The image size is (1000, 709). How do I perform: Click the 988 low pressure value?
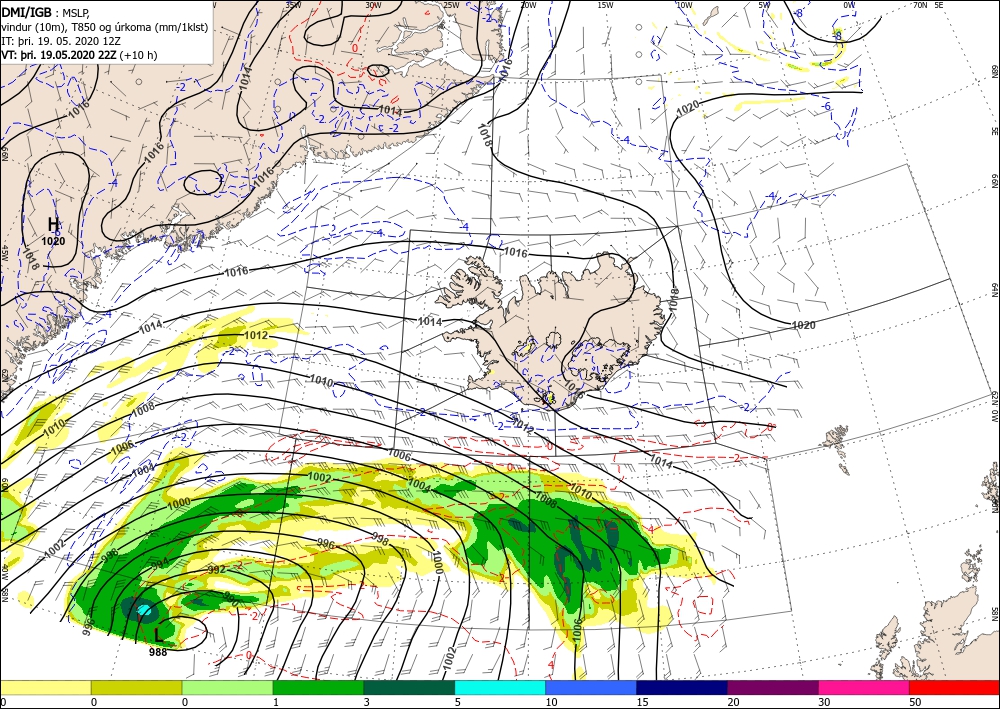click(158, 652)
